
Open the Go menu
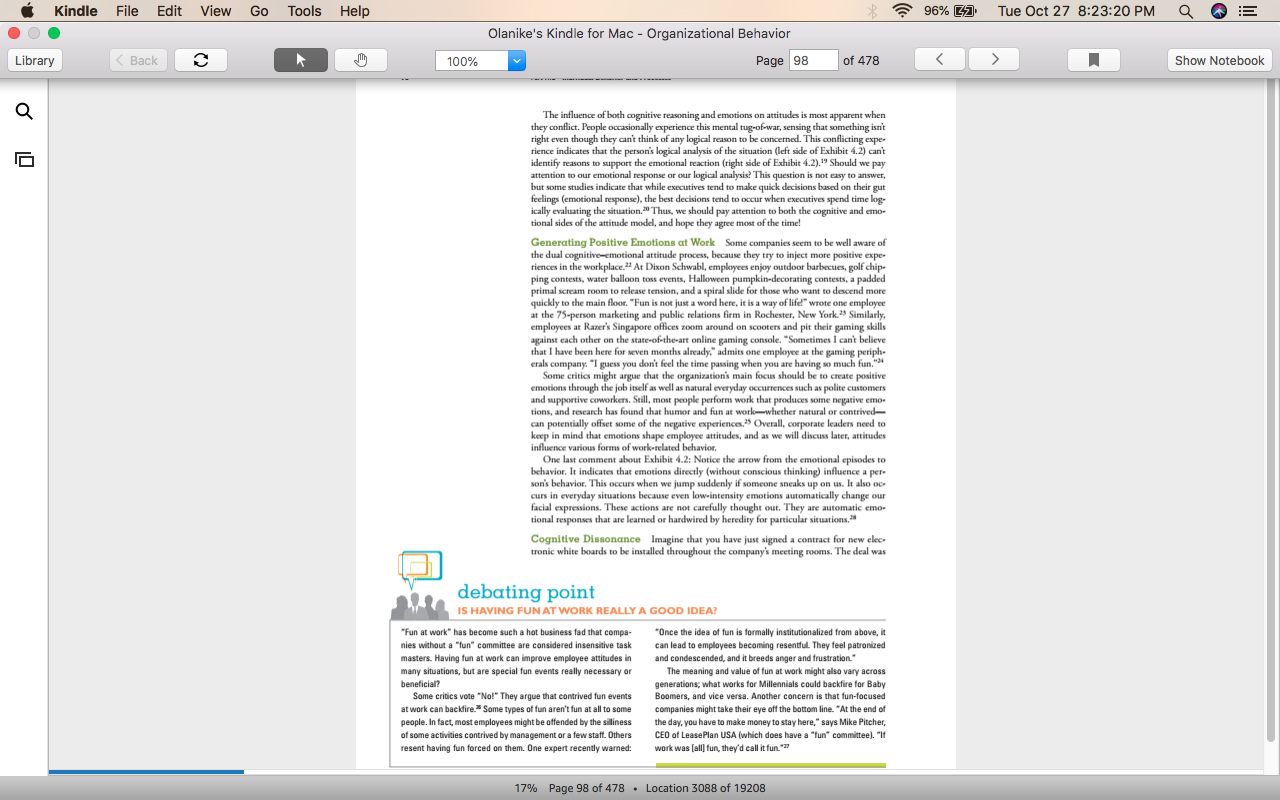(259, 11)
